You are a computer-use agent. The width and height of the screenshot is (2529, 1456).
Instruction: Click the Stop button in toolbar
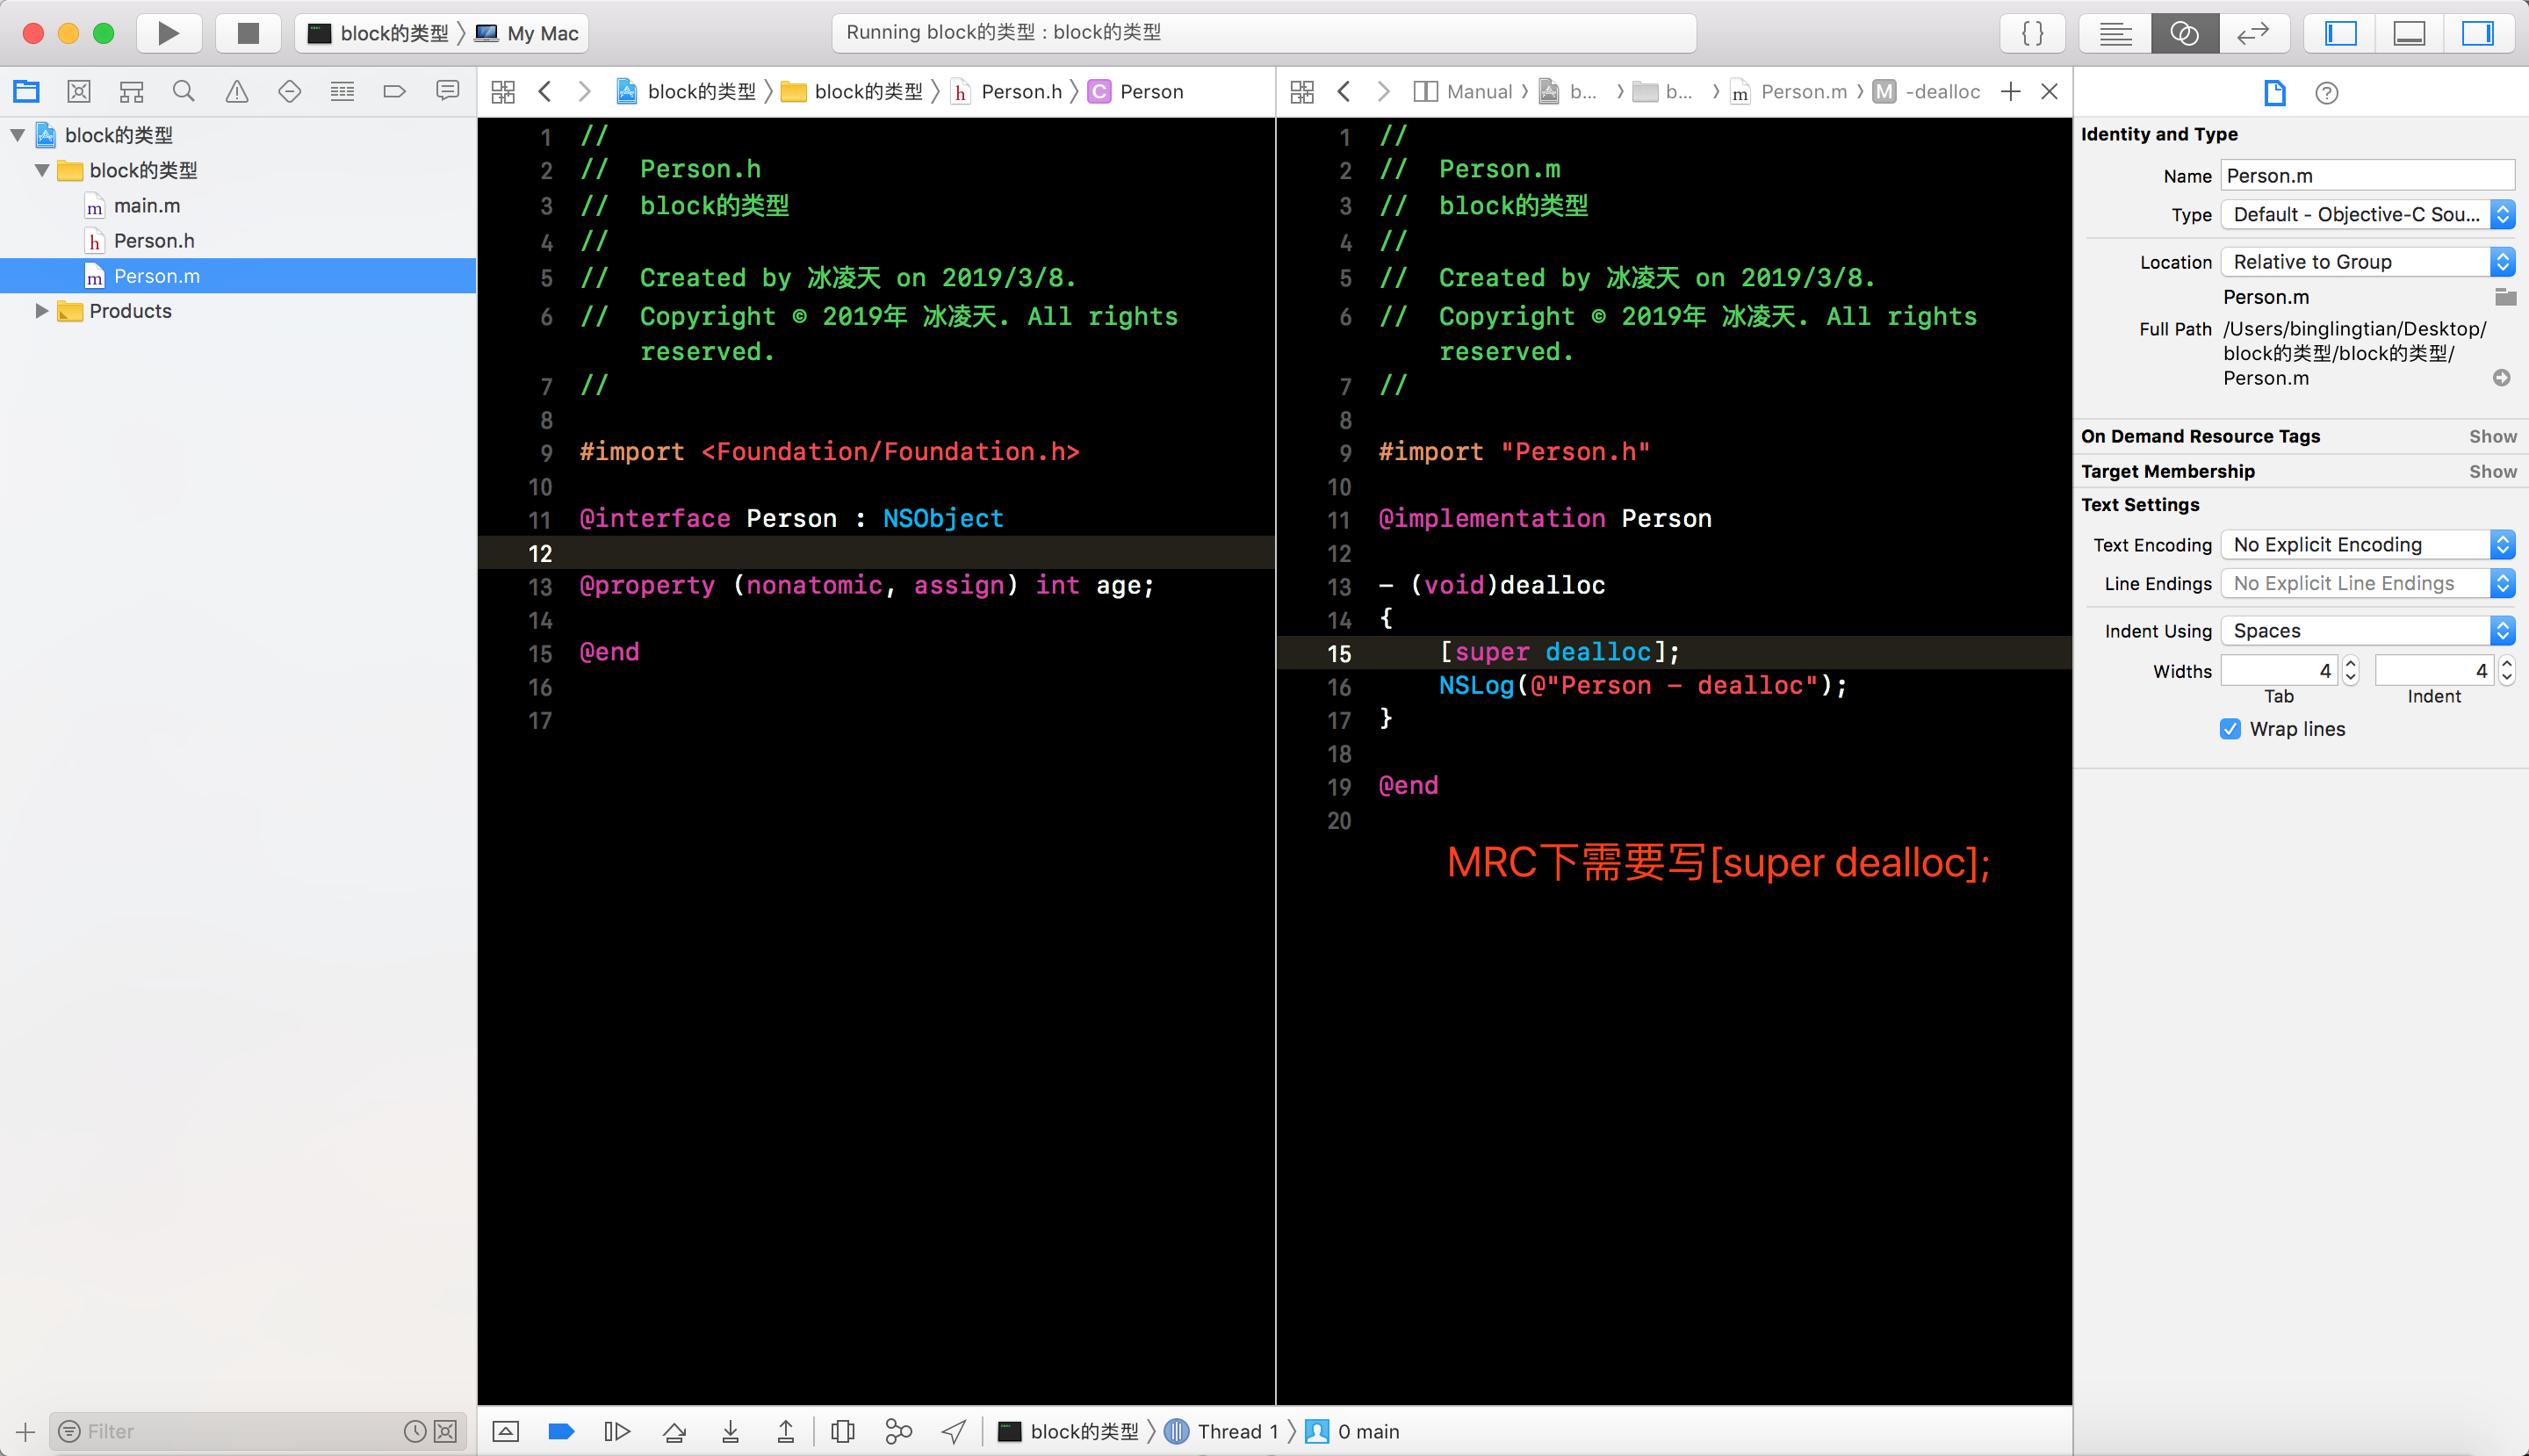[248, 33]
